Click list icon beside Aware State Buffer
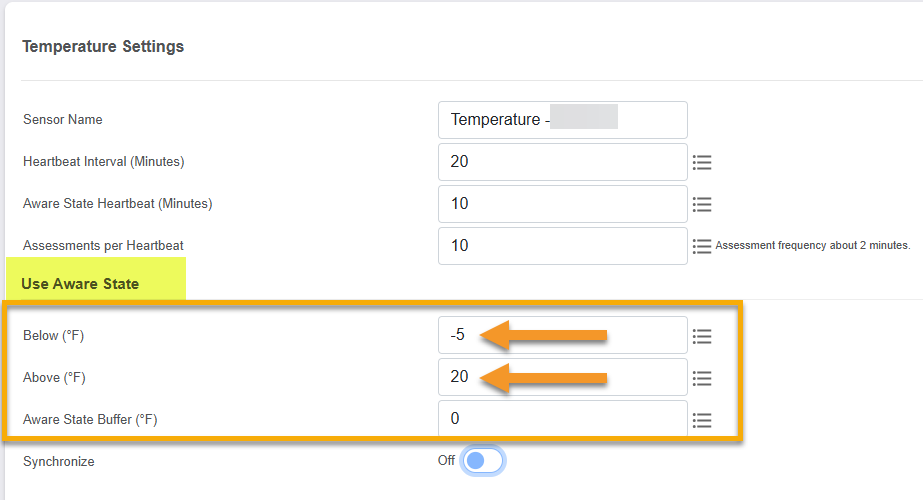Image resolution: width=923 pixels, height=500 pixels. [702, 420]
